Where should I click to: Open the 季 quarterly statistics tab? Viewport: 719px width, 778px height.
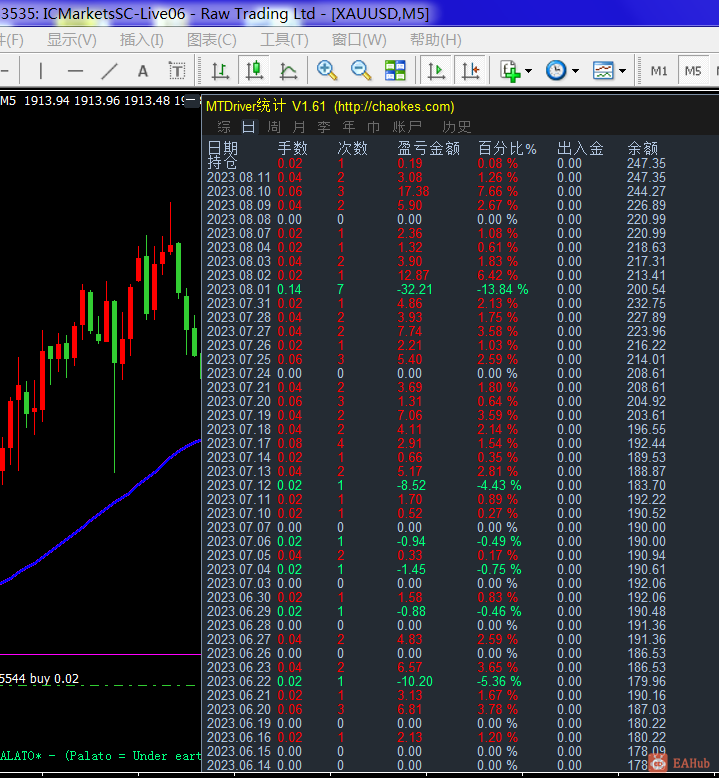coord(324,127)
